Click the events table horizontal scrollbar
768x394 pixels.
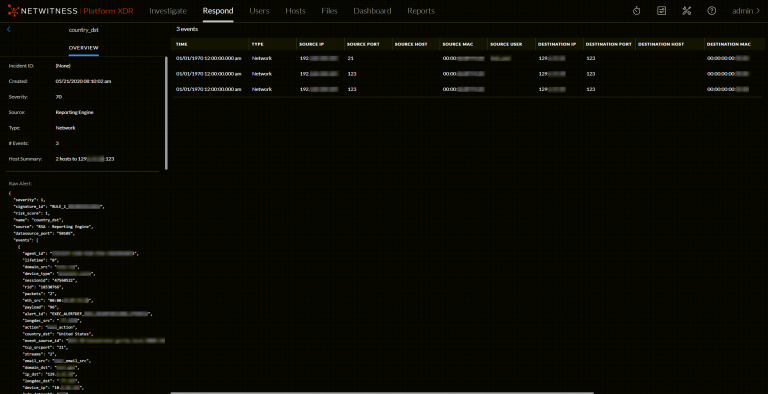pos(382,393)
